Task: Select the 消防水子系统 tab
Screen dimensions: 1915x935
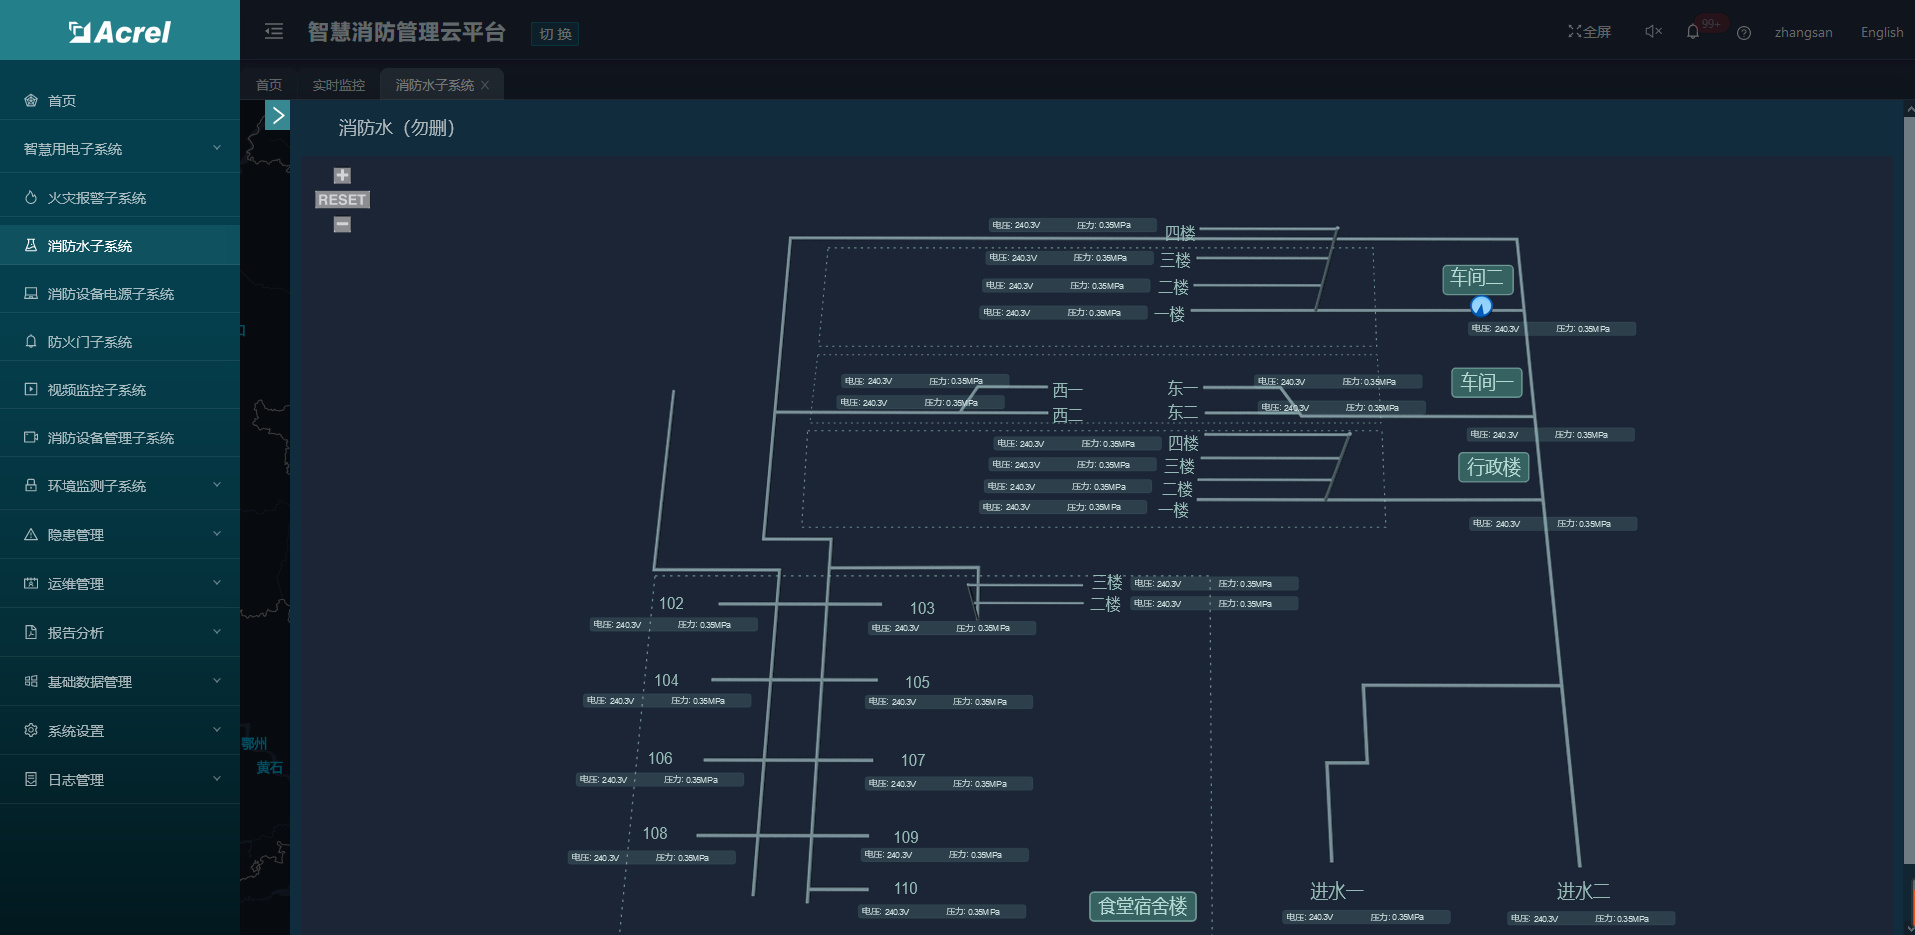Action: tap(434, 85)
